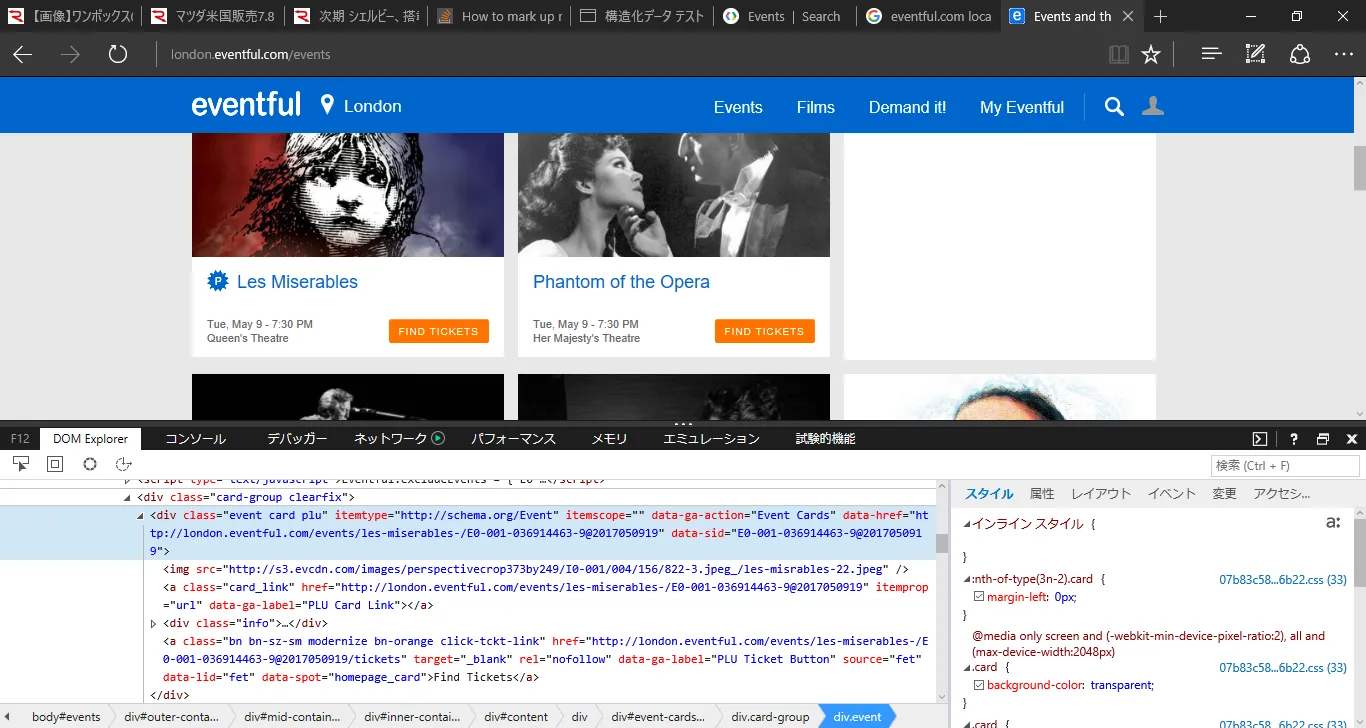Open the Events nav link
1366x728 pixels.
tap(738, 107)
